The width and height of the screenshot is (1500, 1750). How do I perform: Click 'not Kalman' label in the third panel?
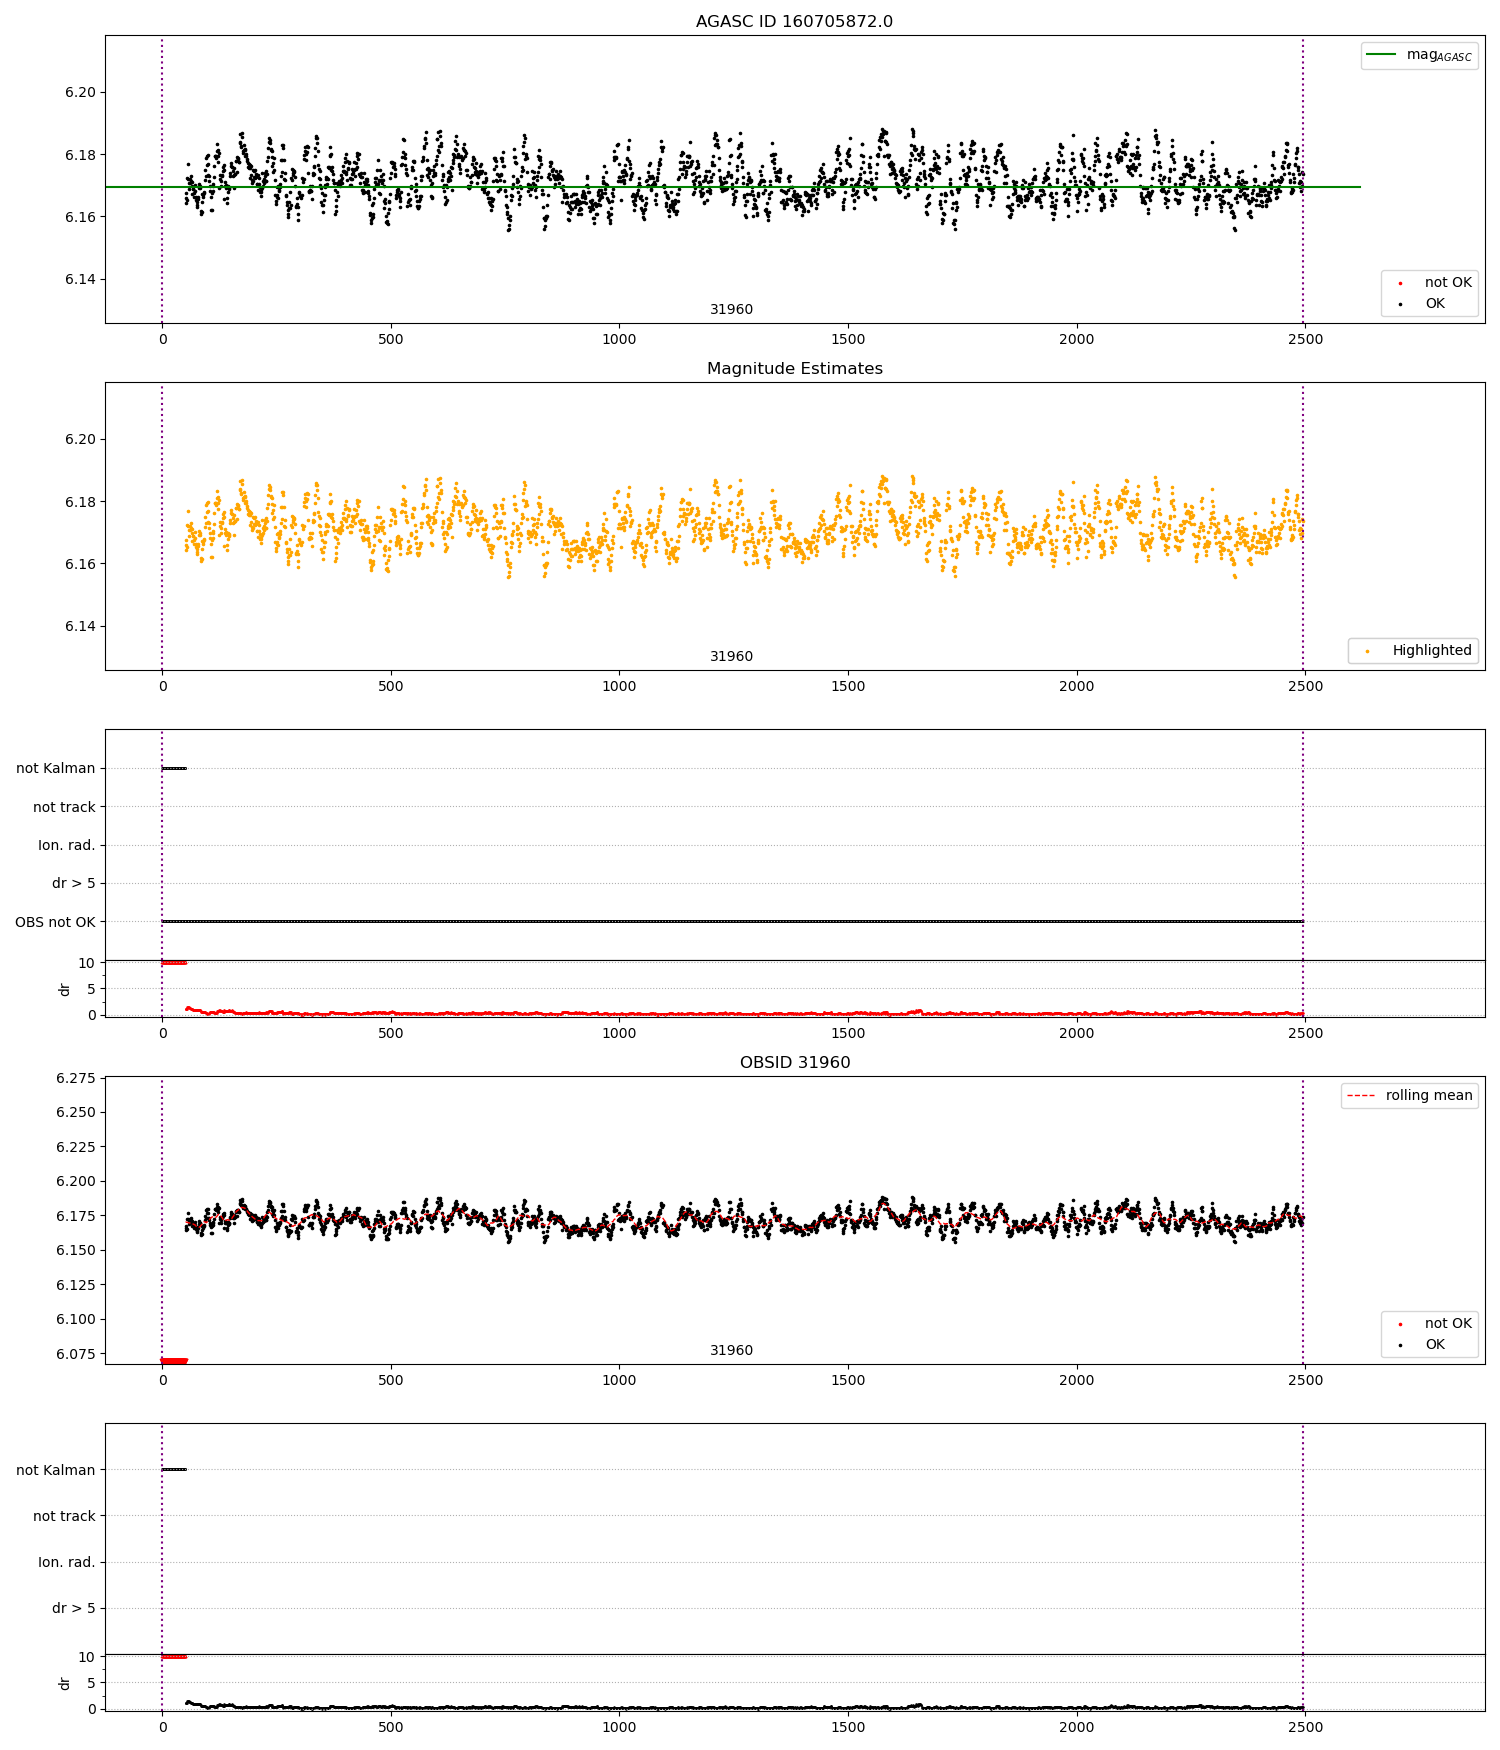point(56,768)
